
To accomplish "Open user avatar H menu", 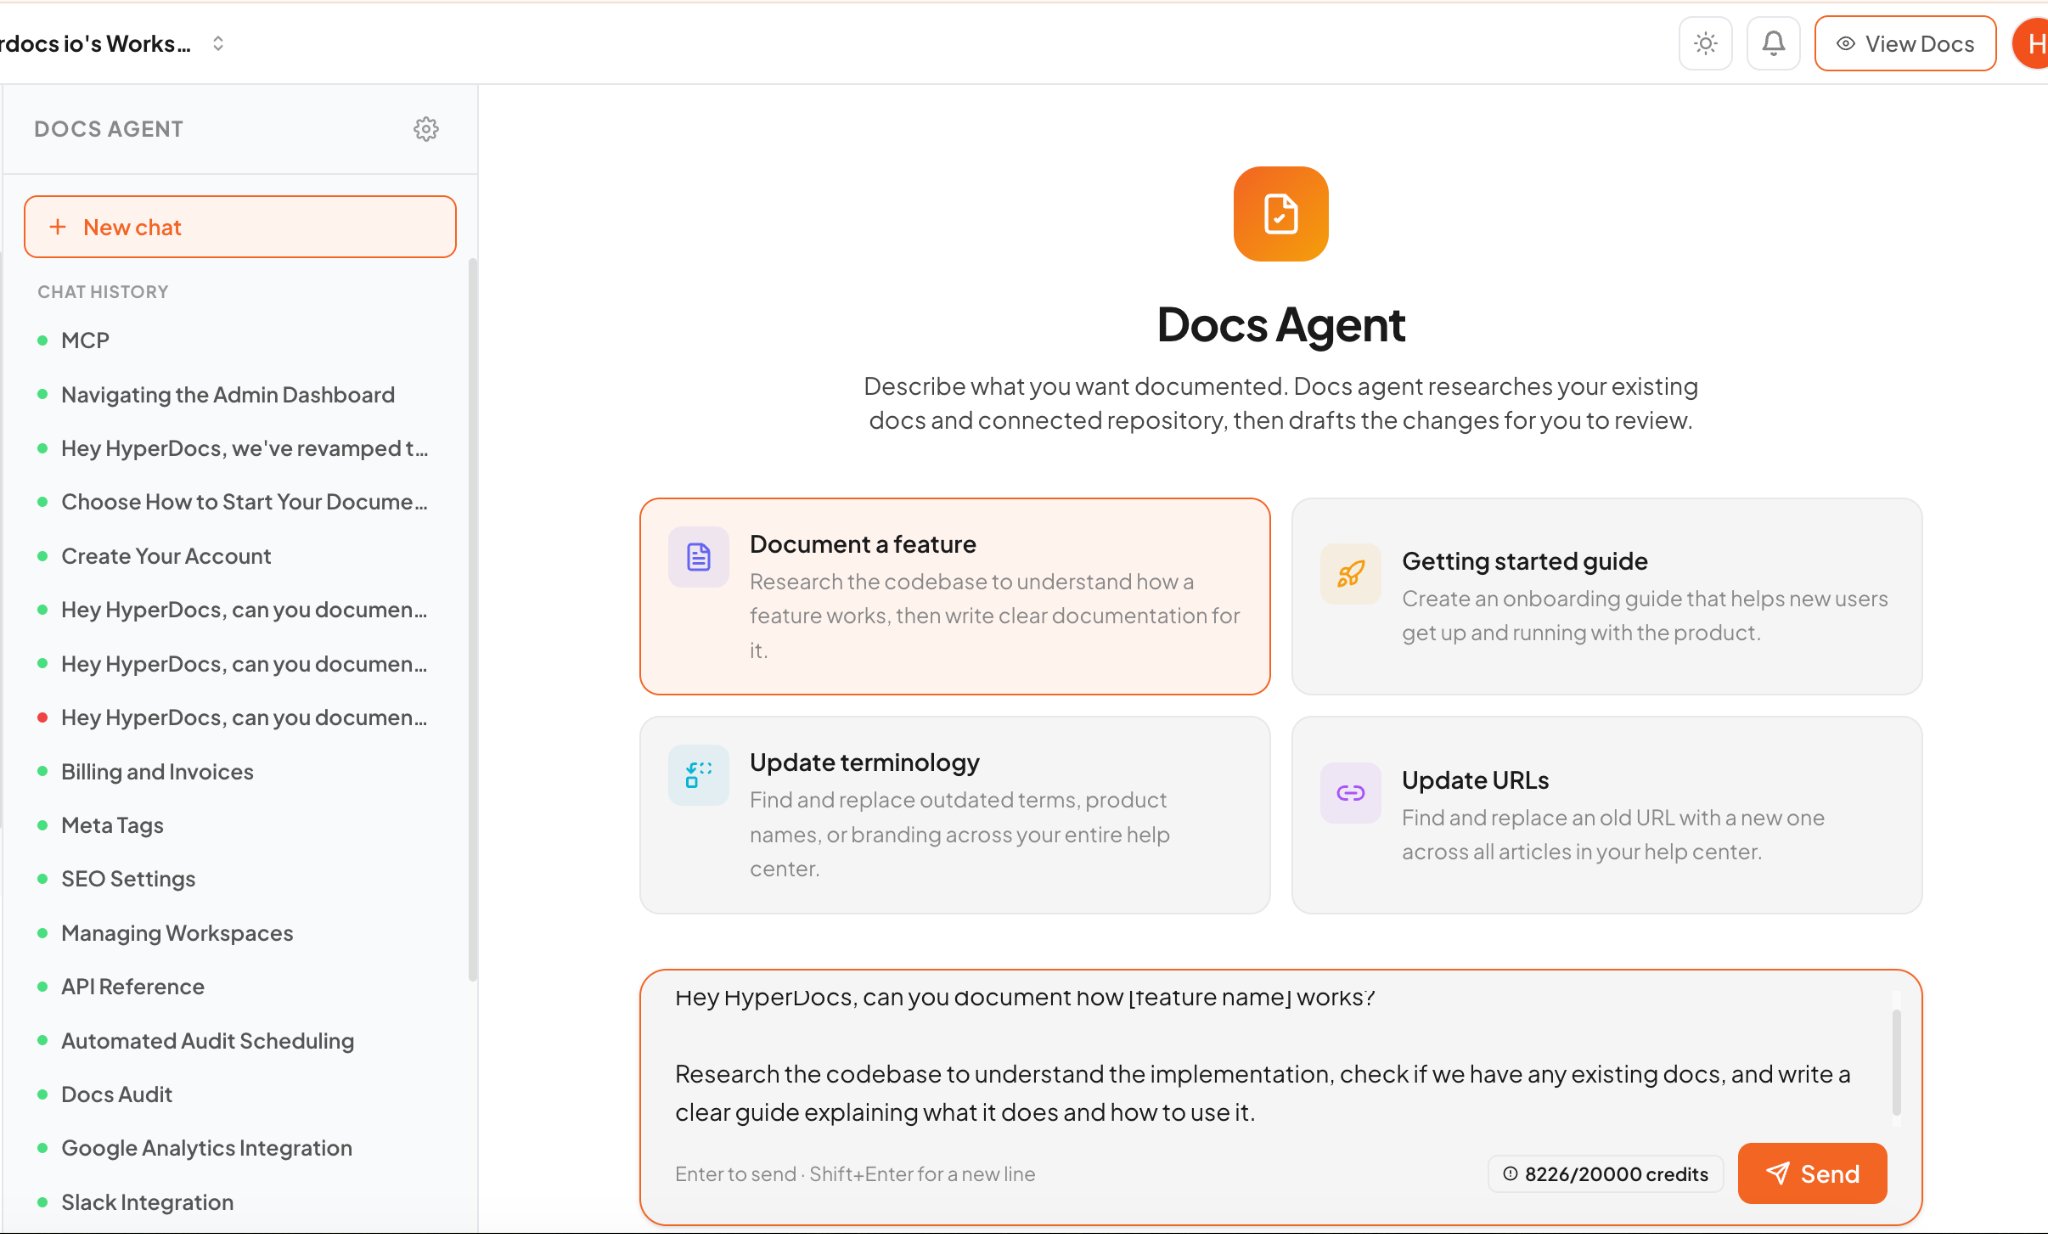I will (x=2031, y=44).
